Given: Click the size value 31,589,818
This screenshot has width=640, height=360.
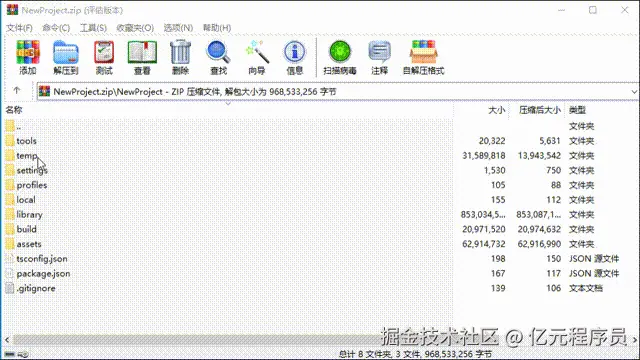Looking at the screenshot, I should [484, 156].
